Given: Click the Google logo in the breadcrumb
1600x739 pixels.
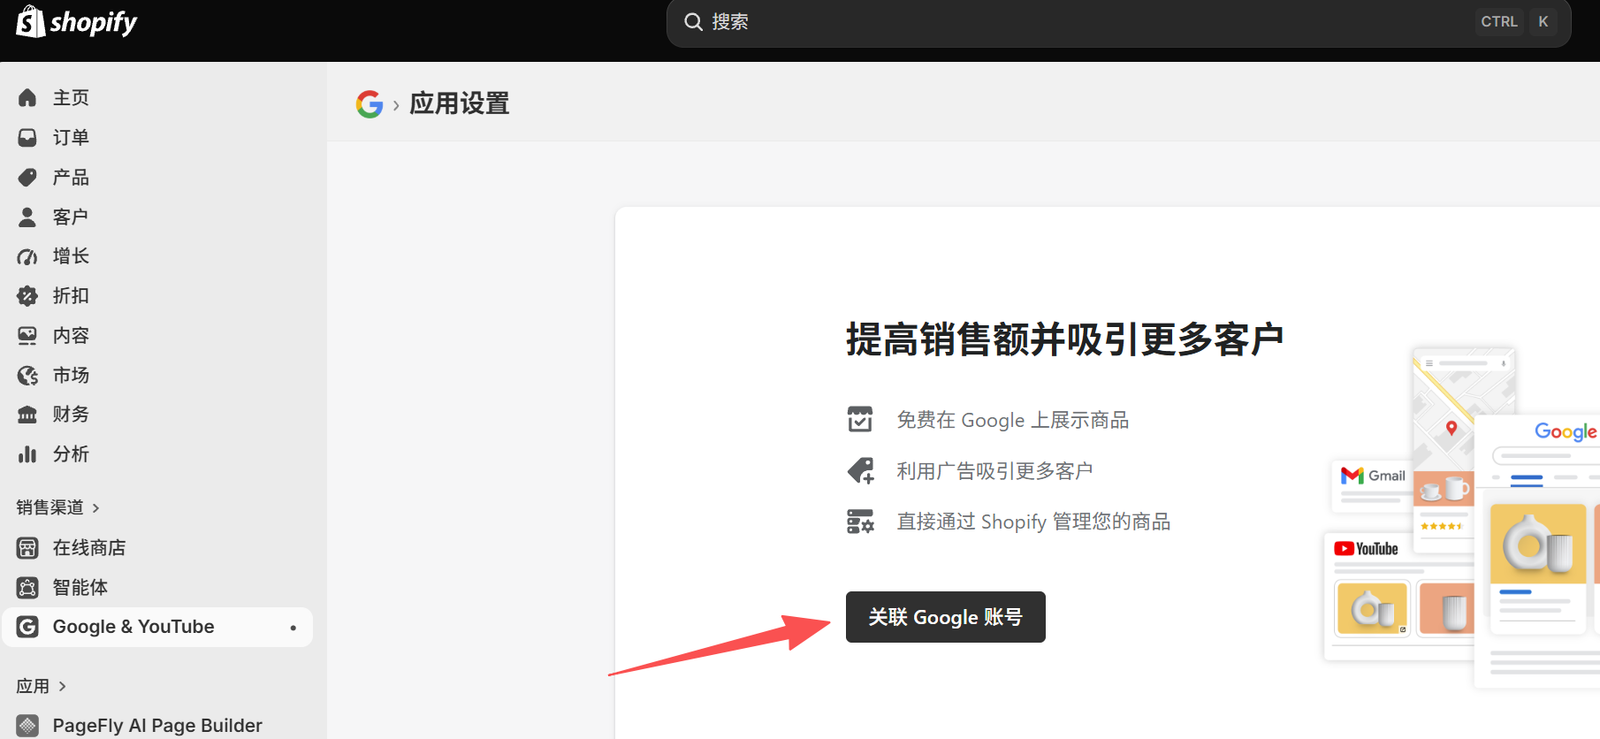Looking at the screenshot, I should [x=370, y=104].
